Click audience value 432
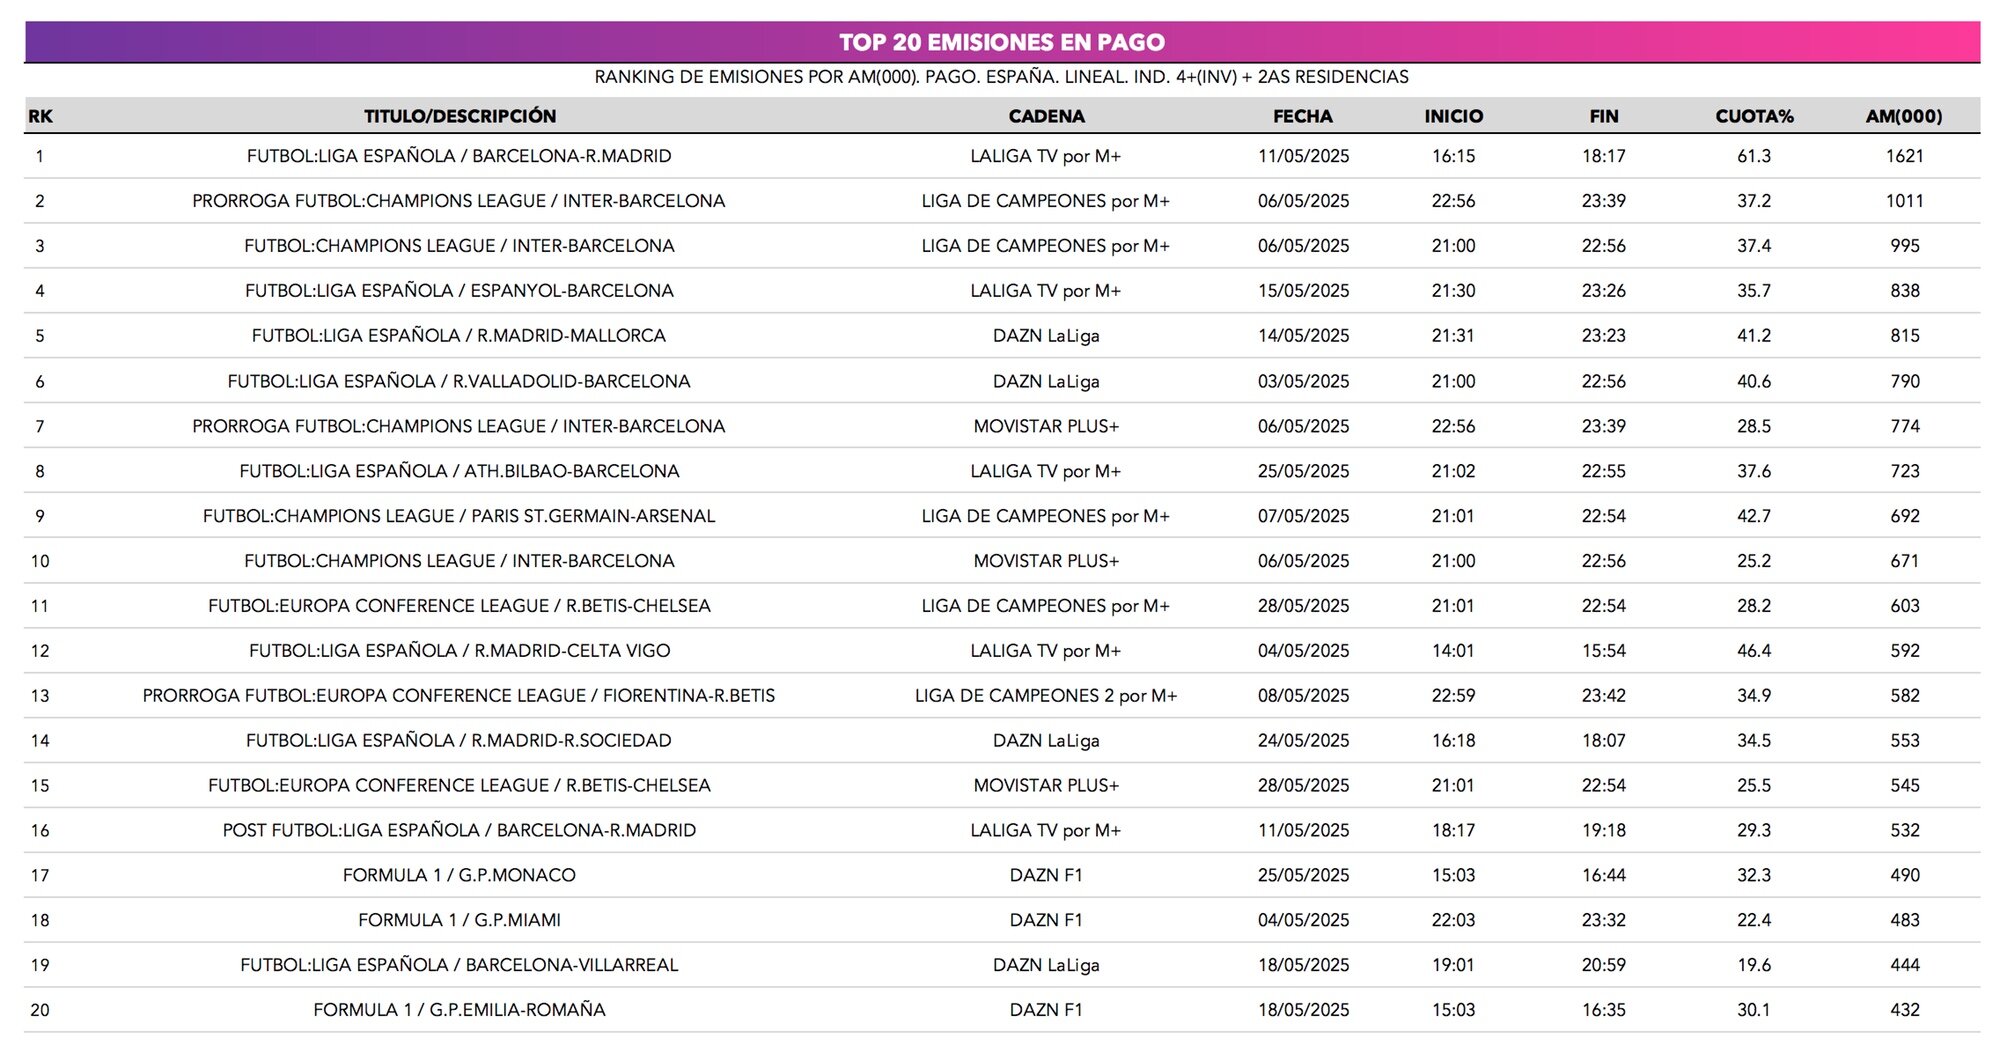 pyautogui.click(x=1905, y=1011)
